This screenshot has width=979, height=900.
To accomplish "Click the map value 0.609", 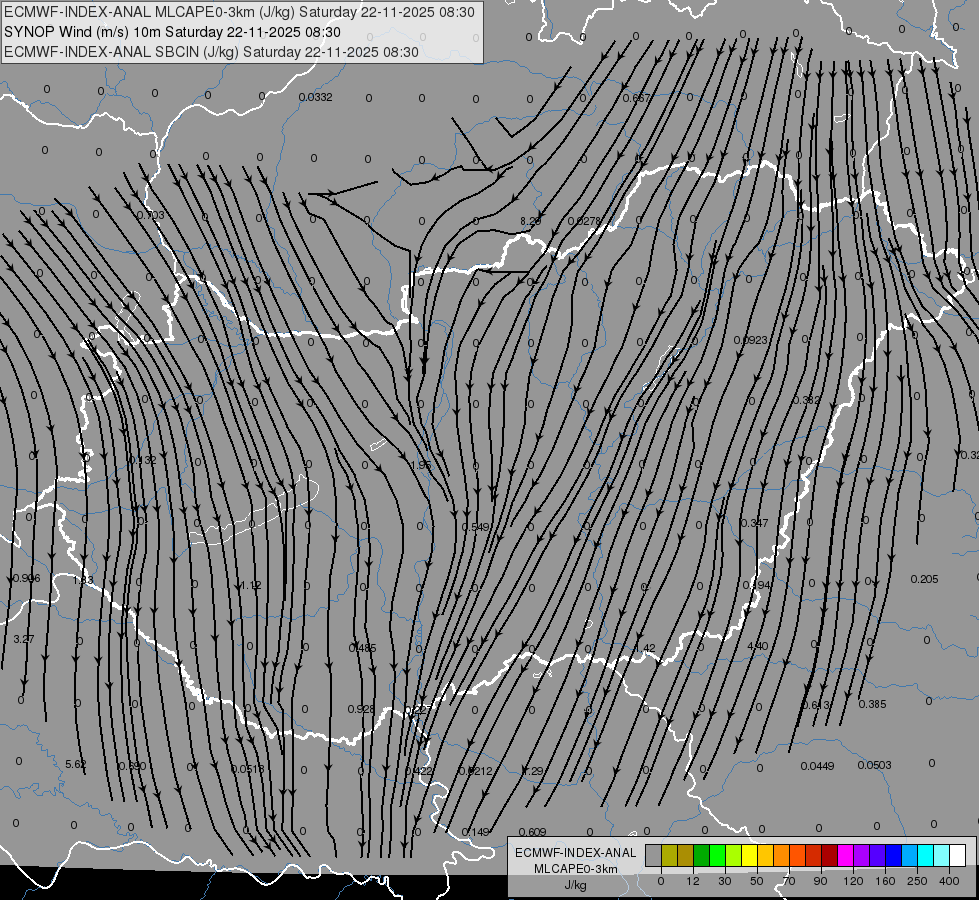I will [533, 831].
